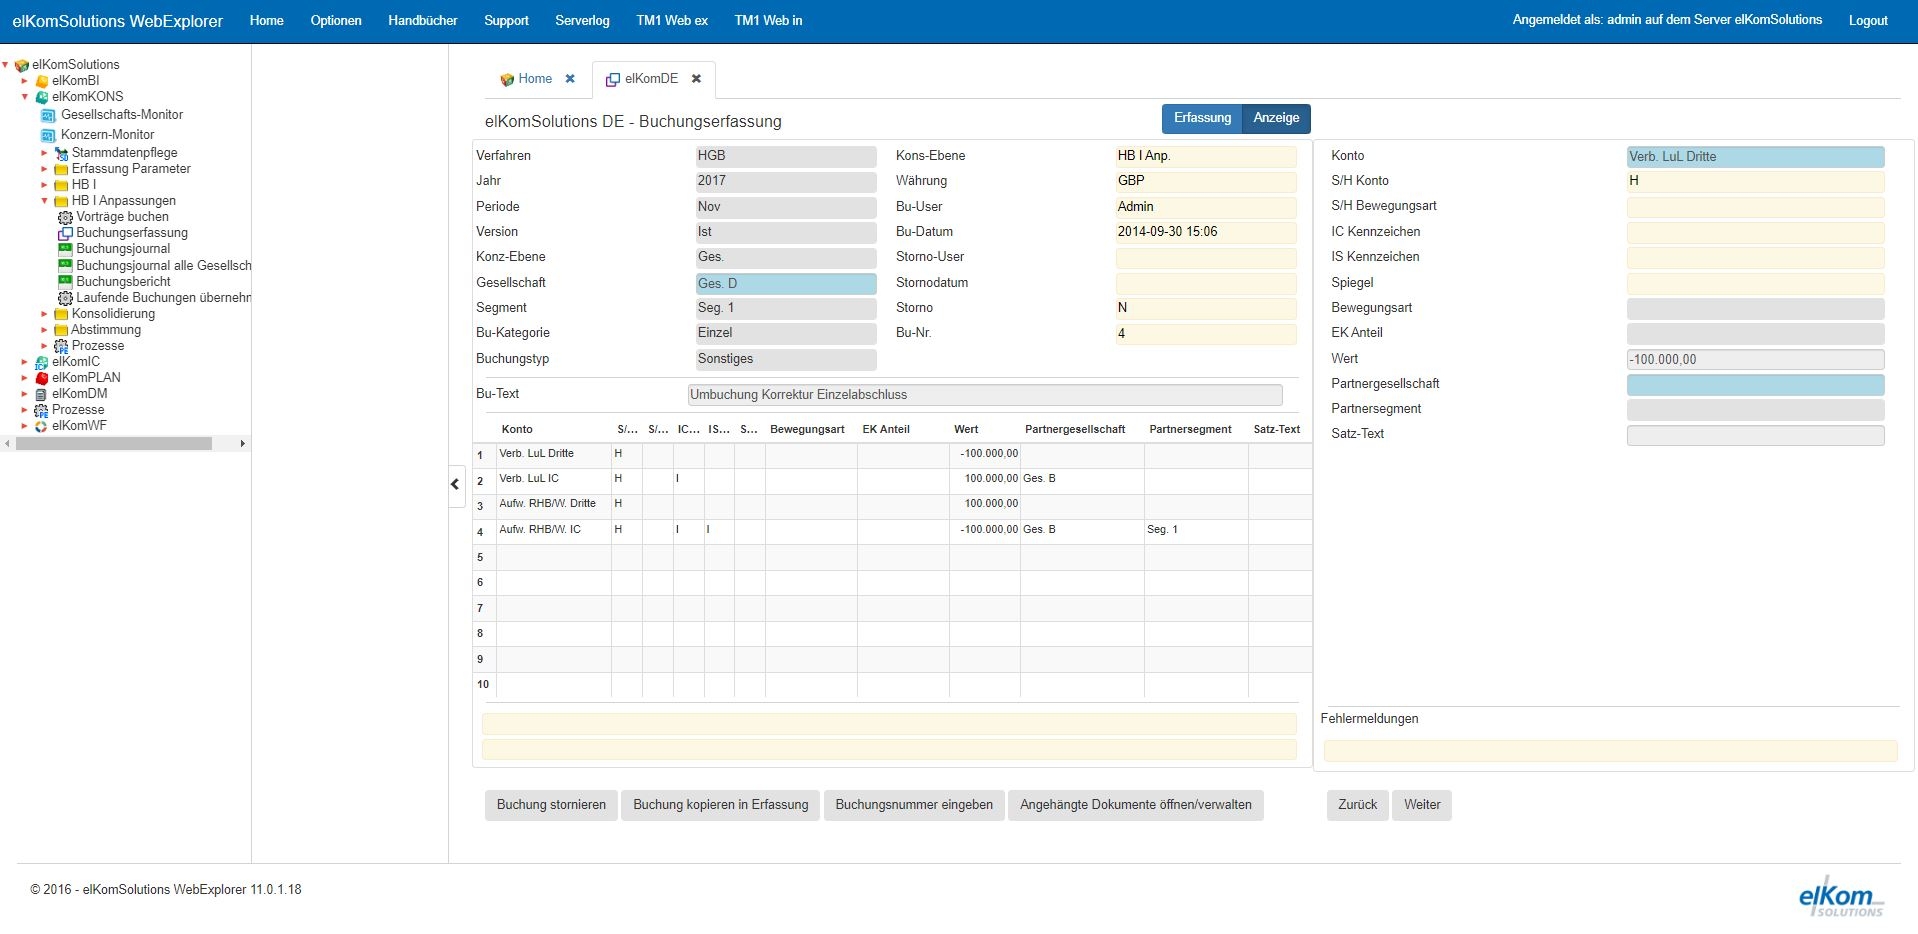
Task: Click the Vorträge buchen gear icon
Action: click(x=65, y=217)
